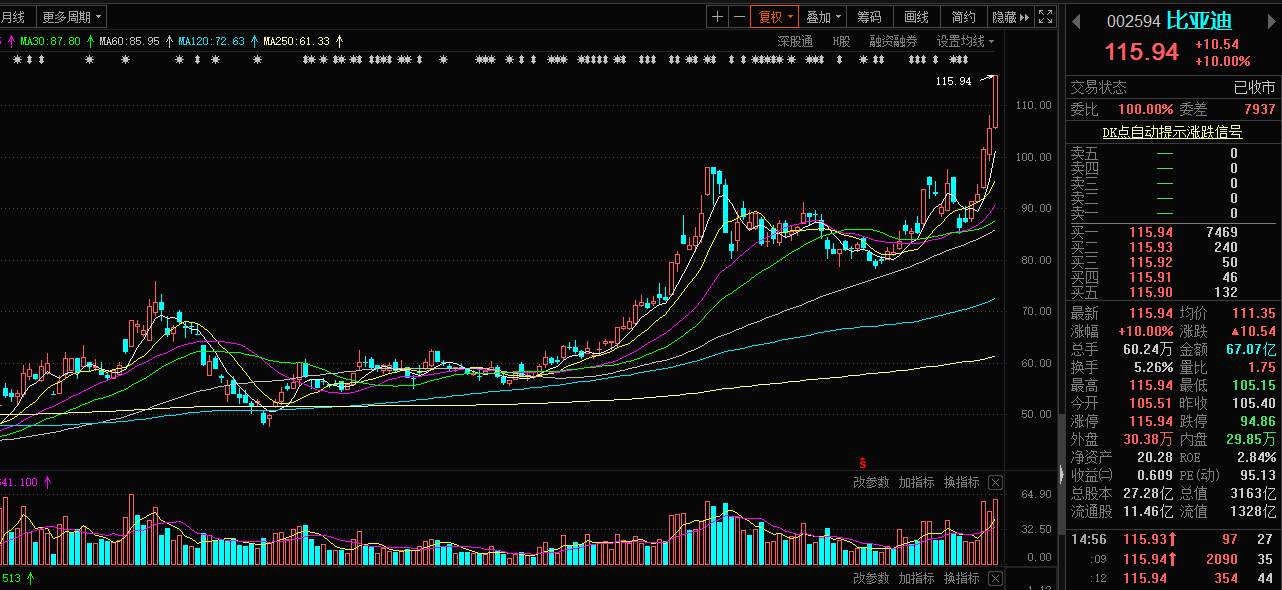
Task: Go to next stock with right arrow
Action: click(x=1271, y=21)
